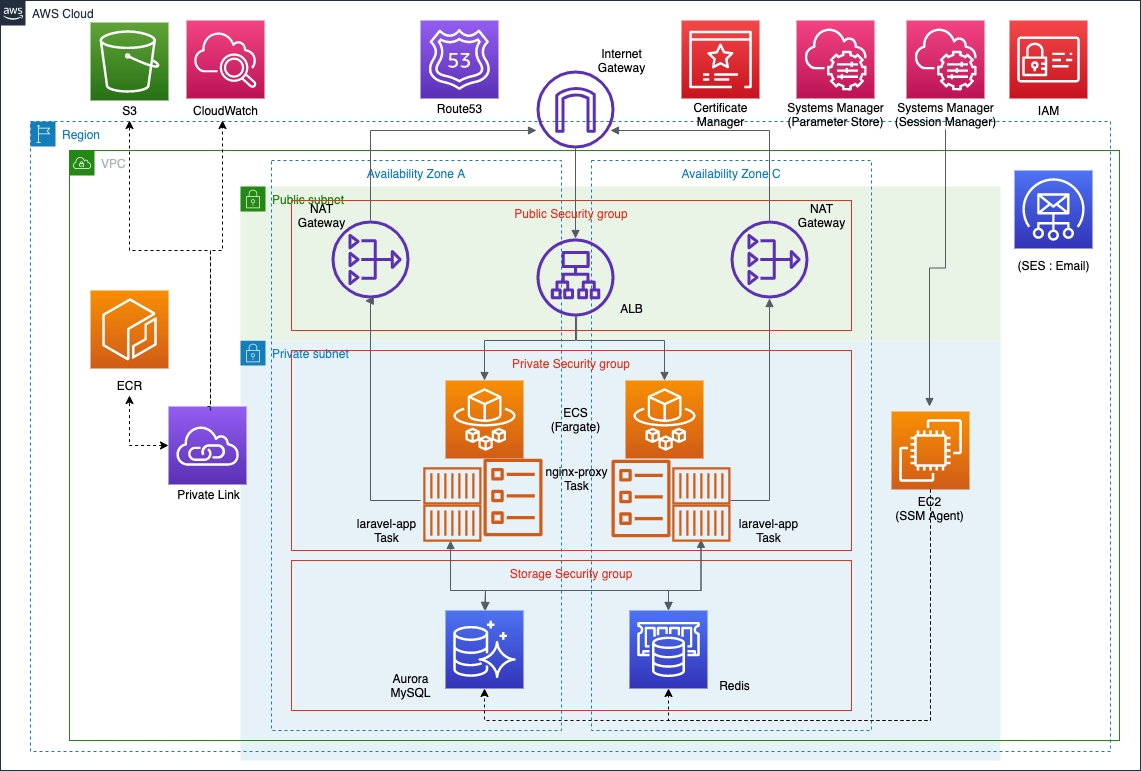The width and height of the screenshot is (1141, 771).
Task: Click the 'AWS Cloud' label
Action: (x=63, y=14)
